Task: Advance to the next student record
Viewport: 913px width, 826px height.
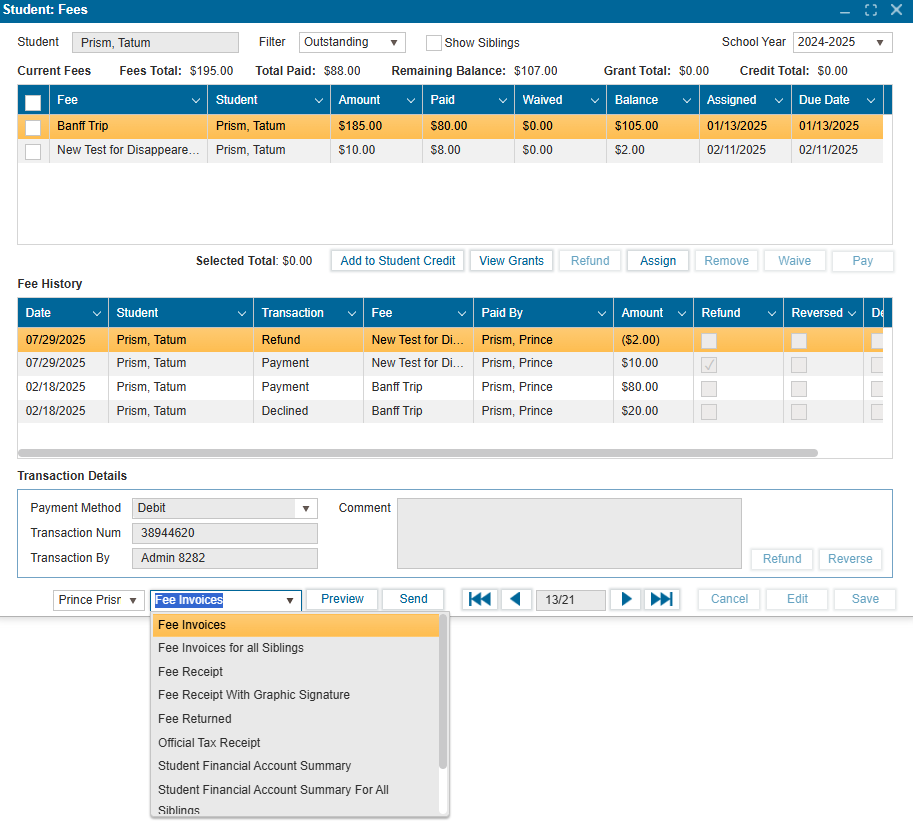Action: (626, 599)
